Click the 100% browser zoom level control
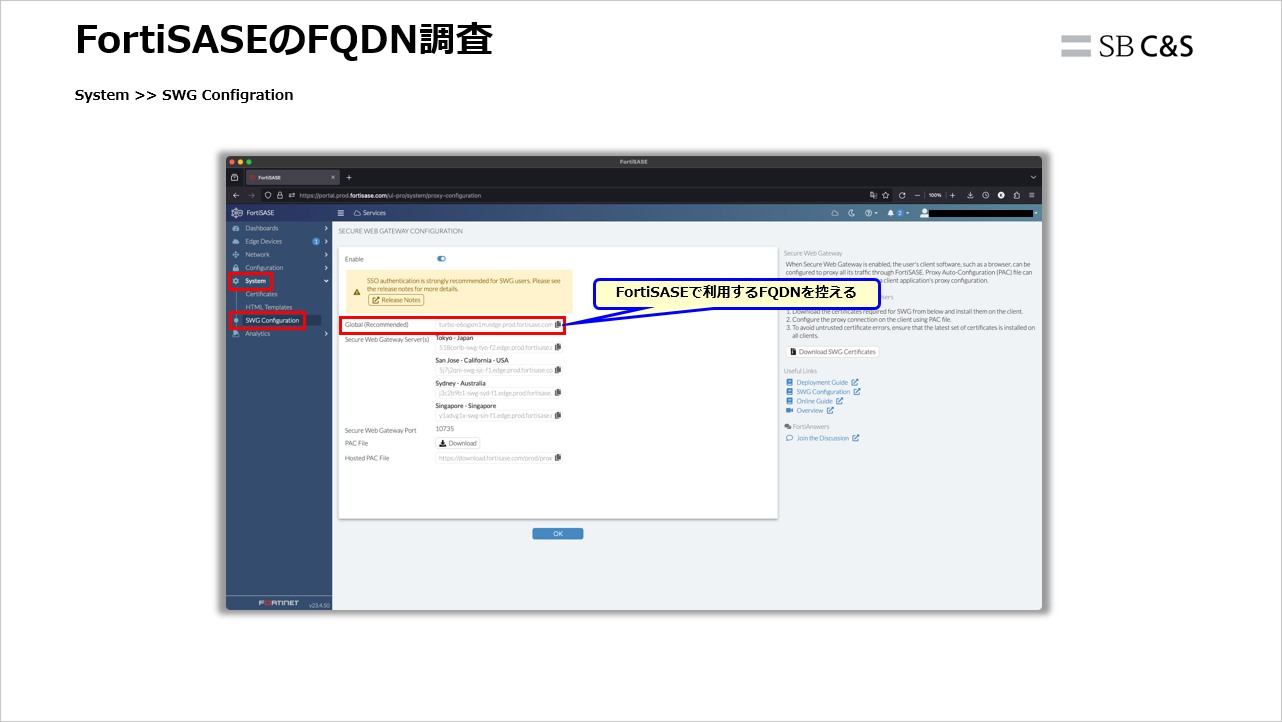Screen dimensions: 1282x722 click(x=933, y=195)
